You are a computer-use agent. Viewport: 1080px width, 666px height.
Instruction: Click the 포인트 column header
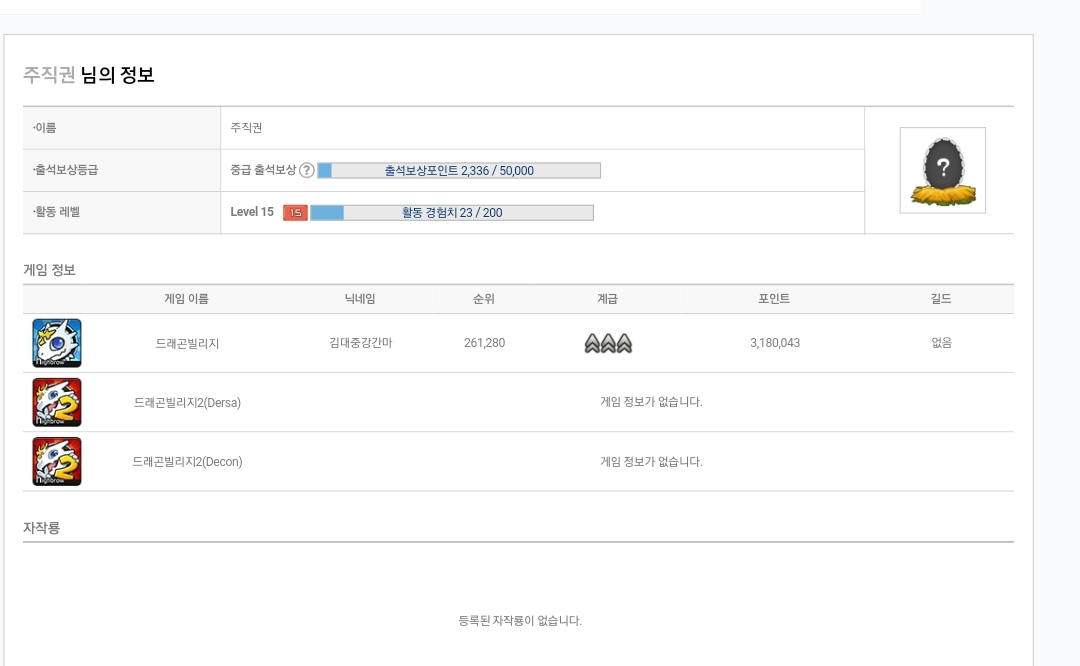click(x=774, y=299)
